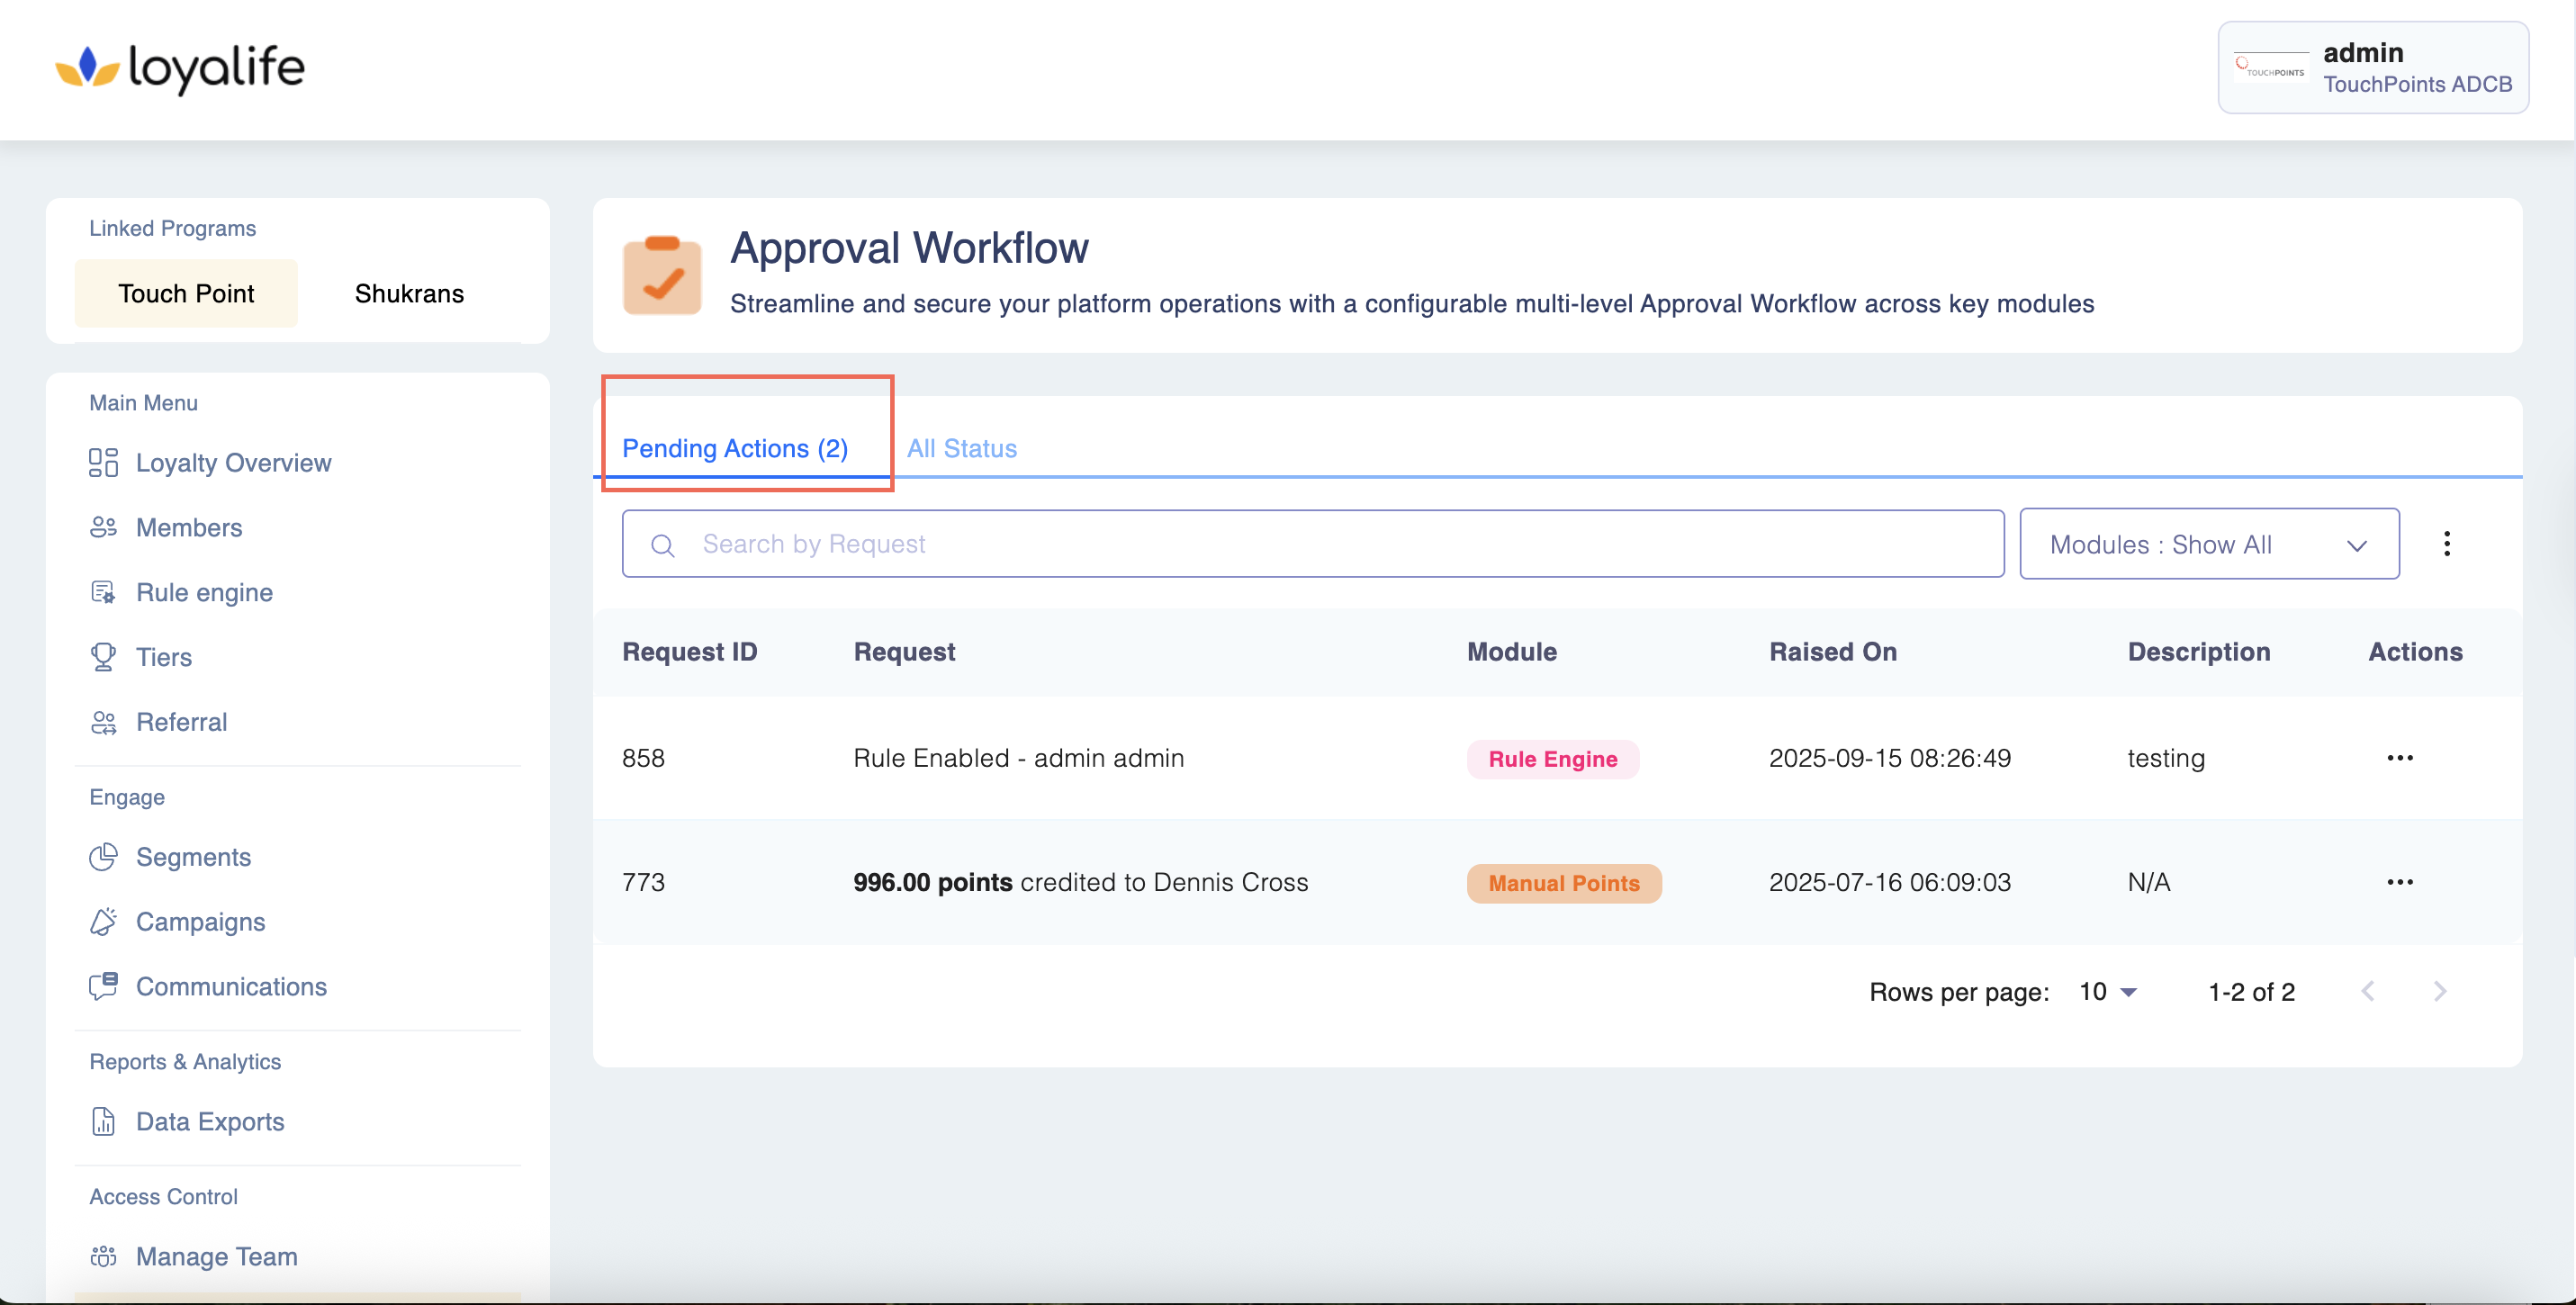Image resolution: width=2576 pixels, height=1305 pixels.
Task: Click the Communications chat icon
Action: point(103,987)
